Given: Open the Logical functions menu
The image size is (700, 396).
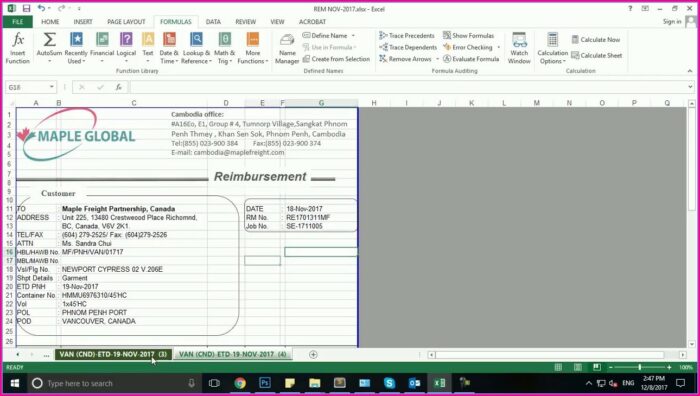Looking at the screenshot, I should [x=126, y=48].
